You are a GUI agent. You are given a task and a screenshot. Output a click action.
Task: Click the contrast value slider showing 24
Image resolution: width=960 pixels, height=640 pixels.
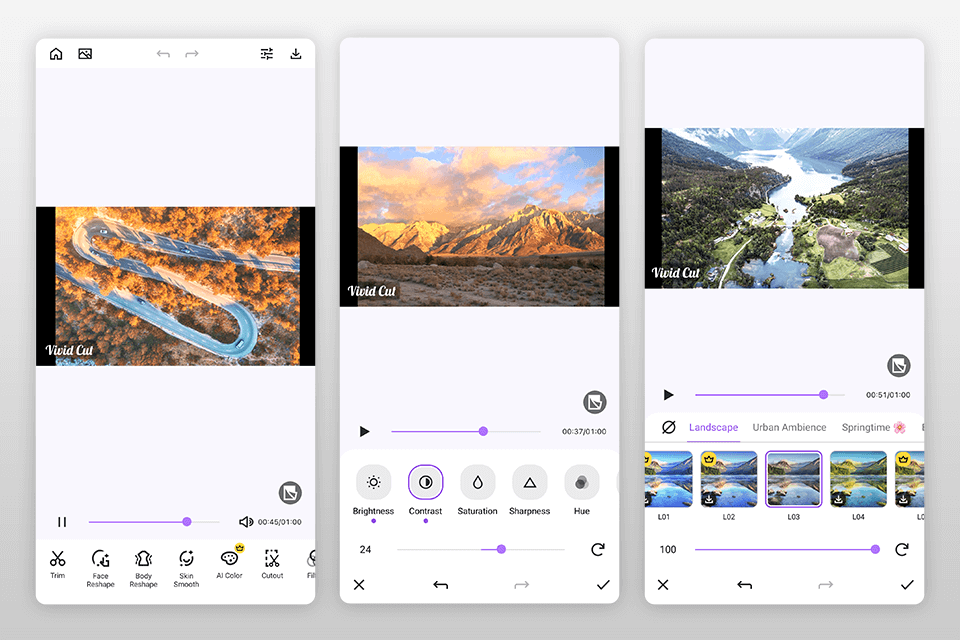coord(481,549)
